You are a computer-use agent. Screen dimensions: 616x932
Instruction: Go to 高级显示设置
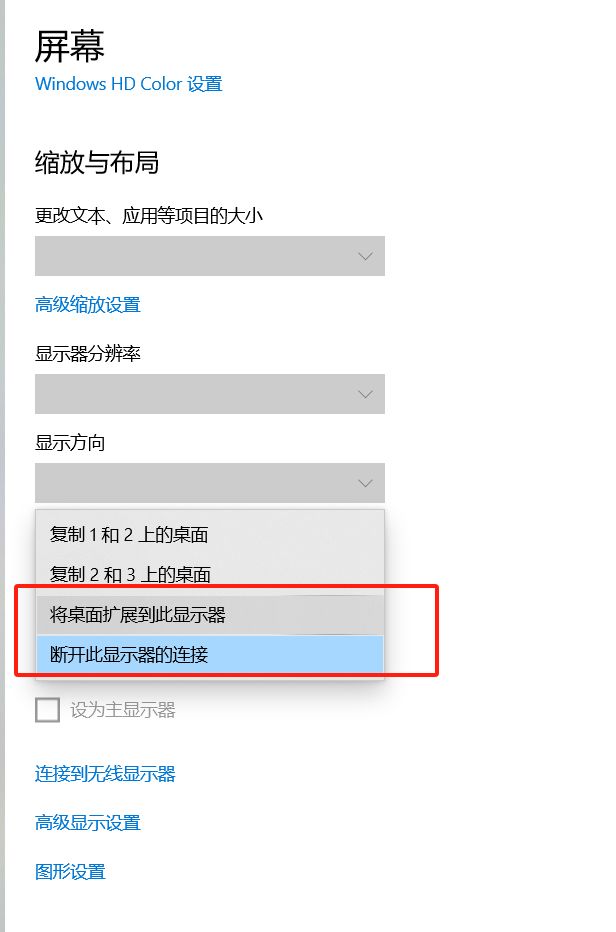(x=88, y=823)
